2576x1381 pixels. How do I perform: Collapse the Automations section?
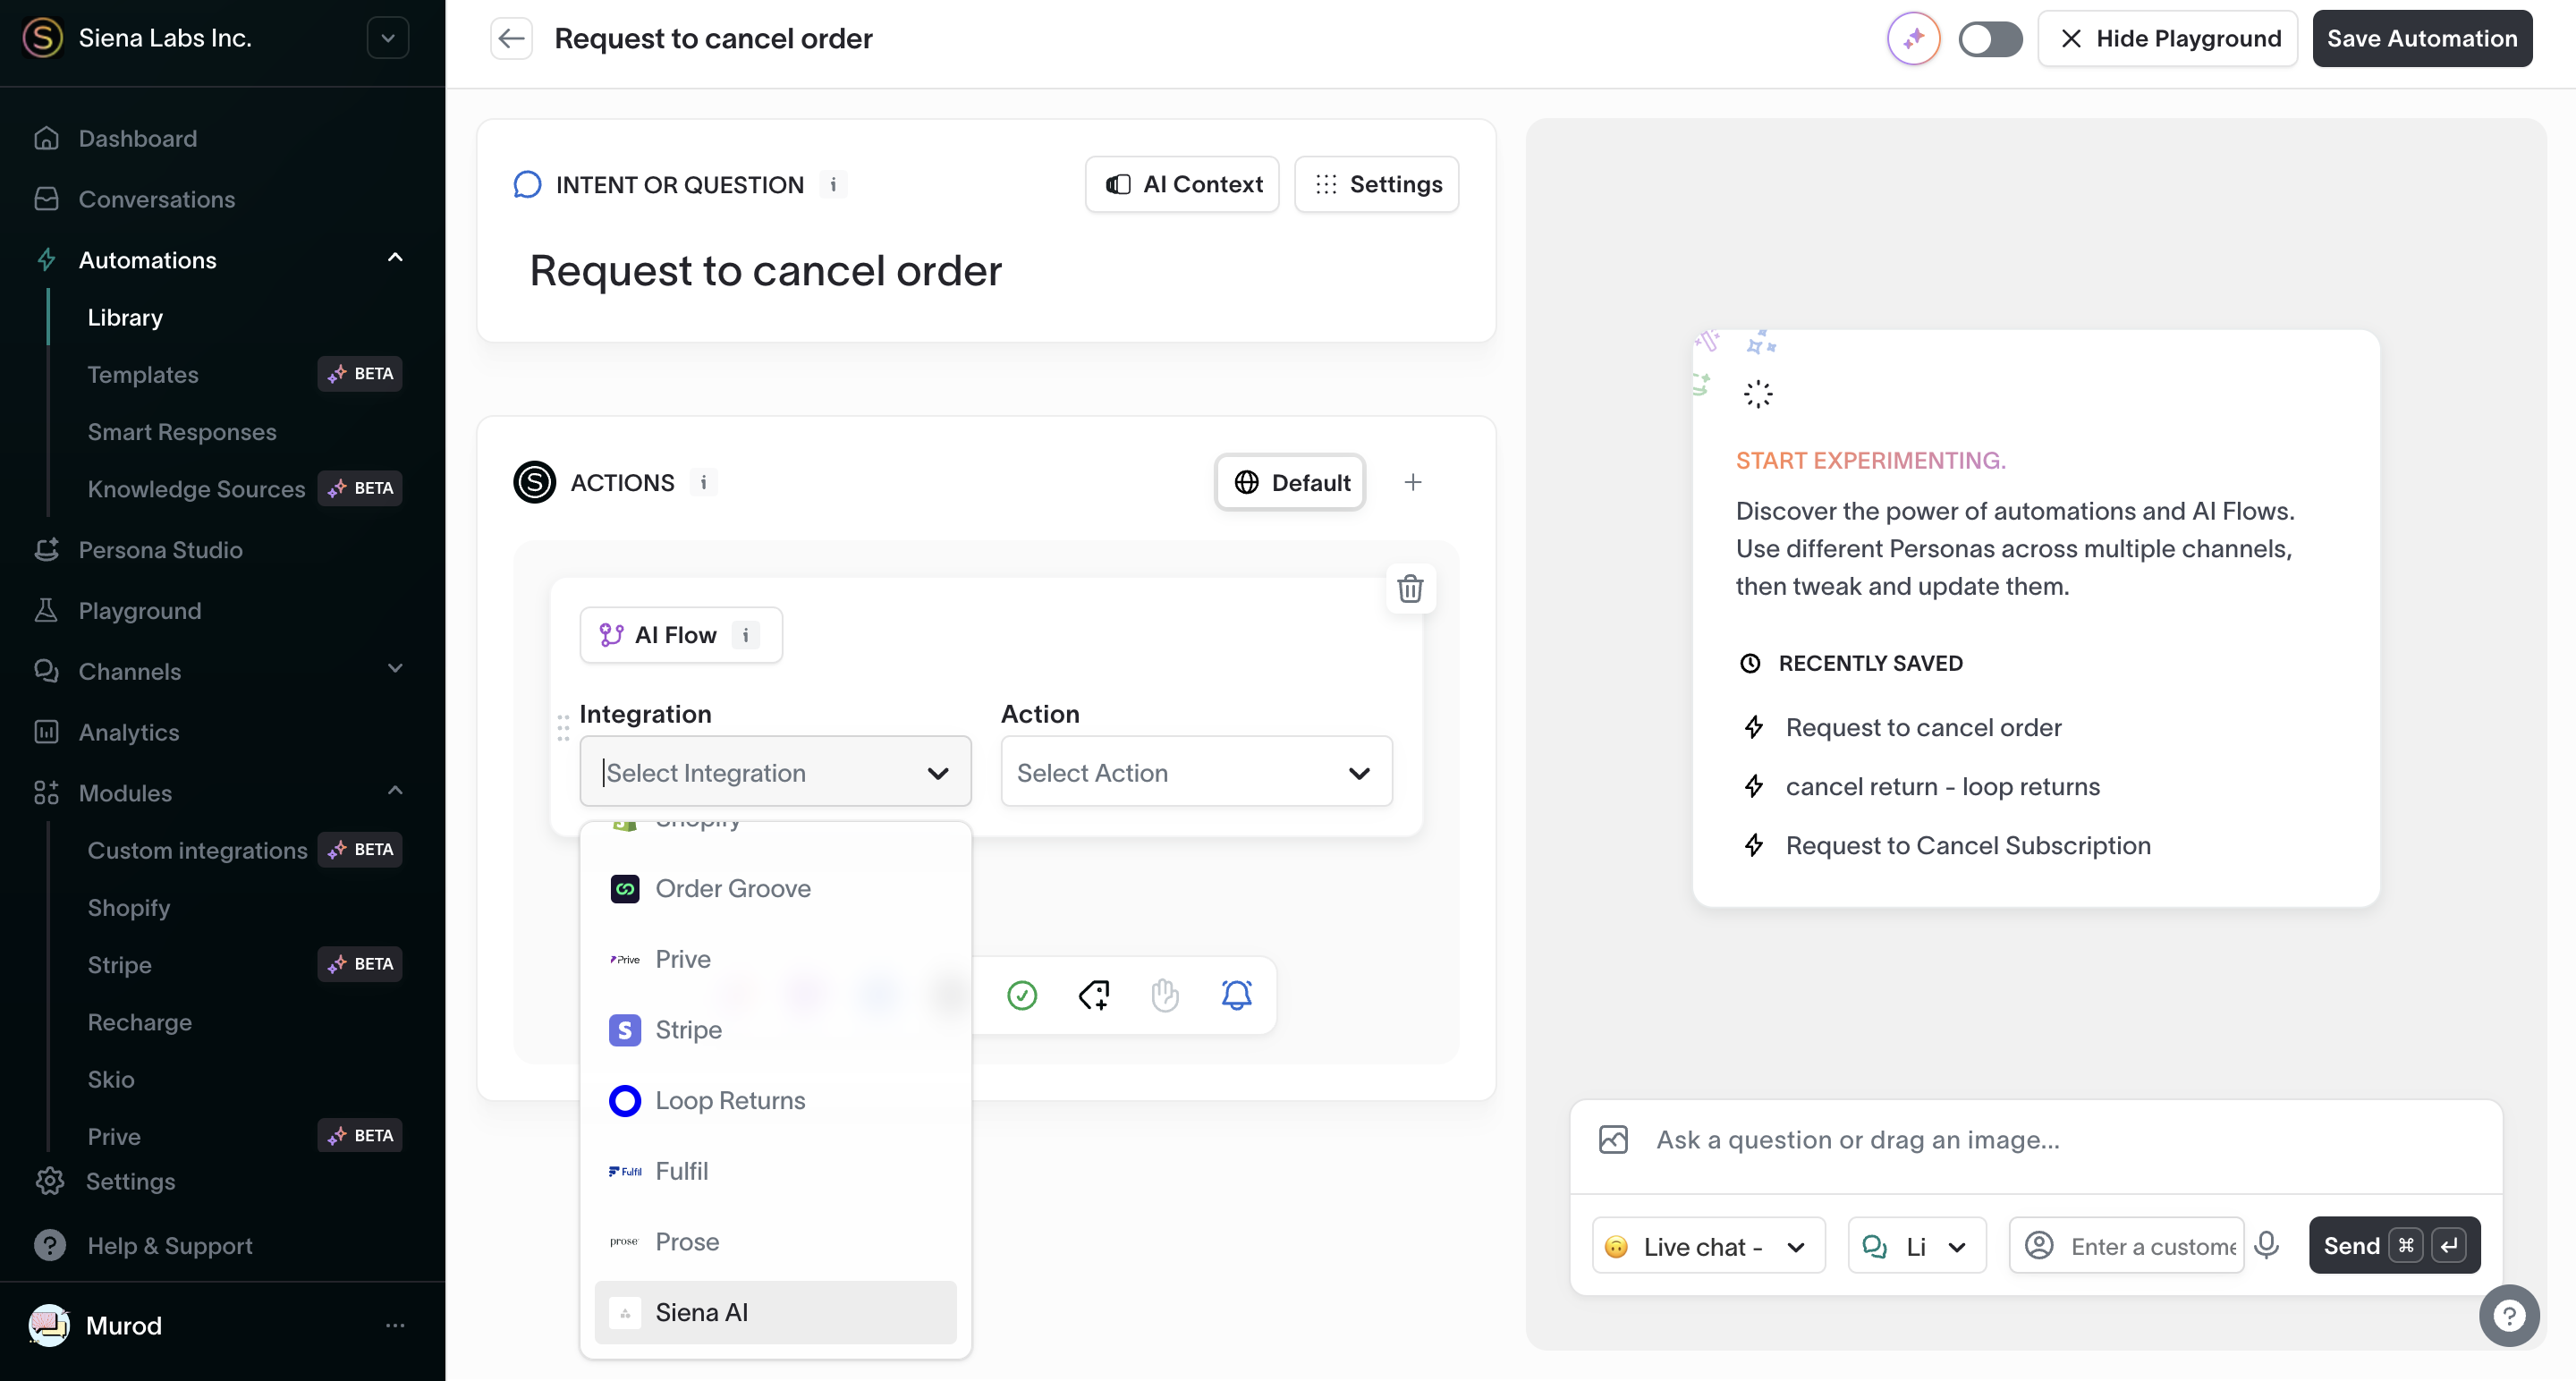tap(395, 259)
